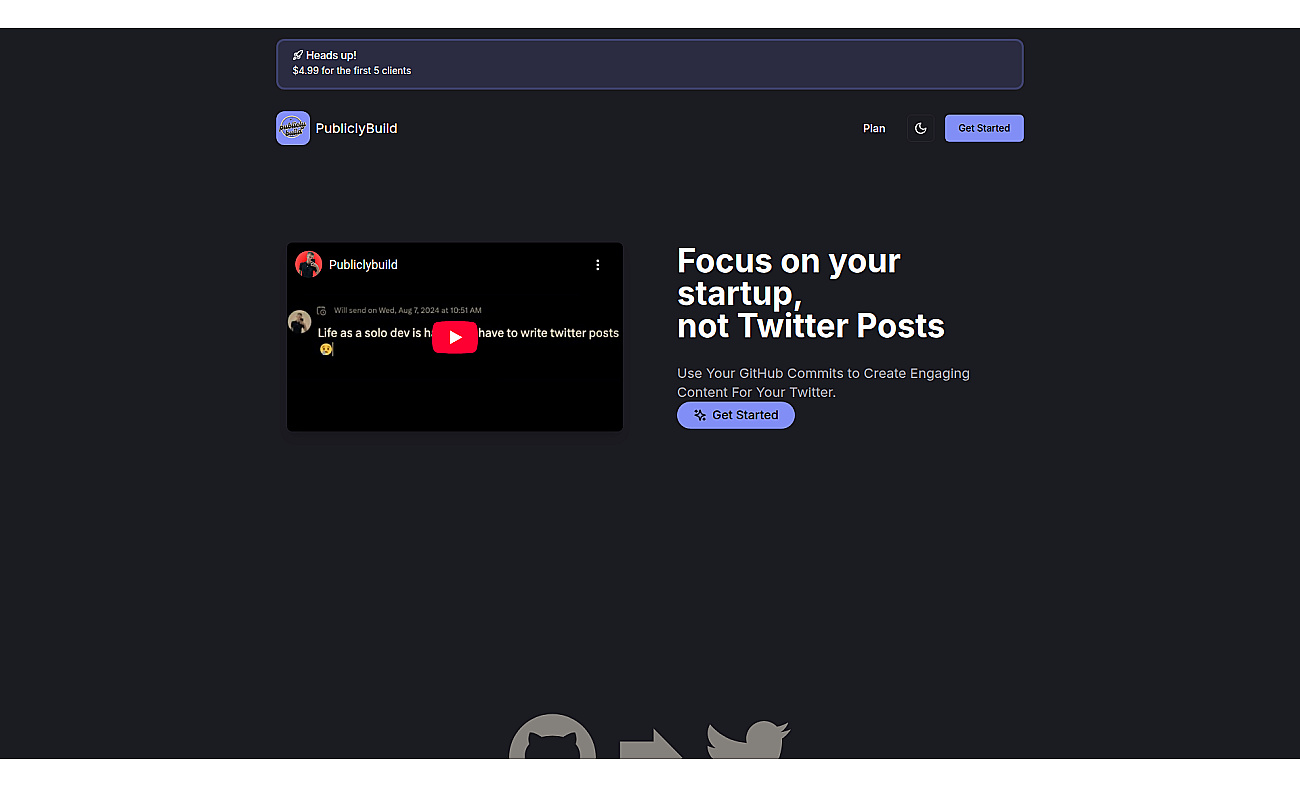Click the "Focus on your startup" headline
The width and height of the screenshot is (1300, 788).
click(811, 293)
